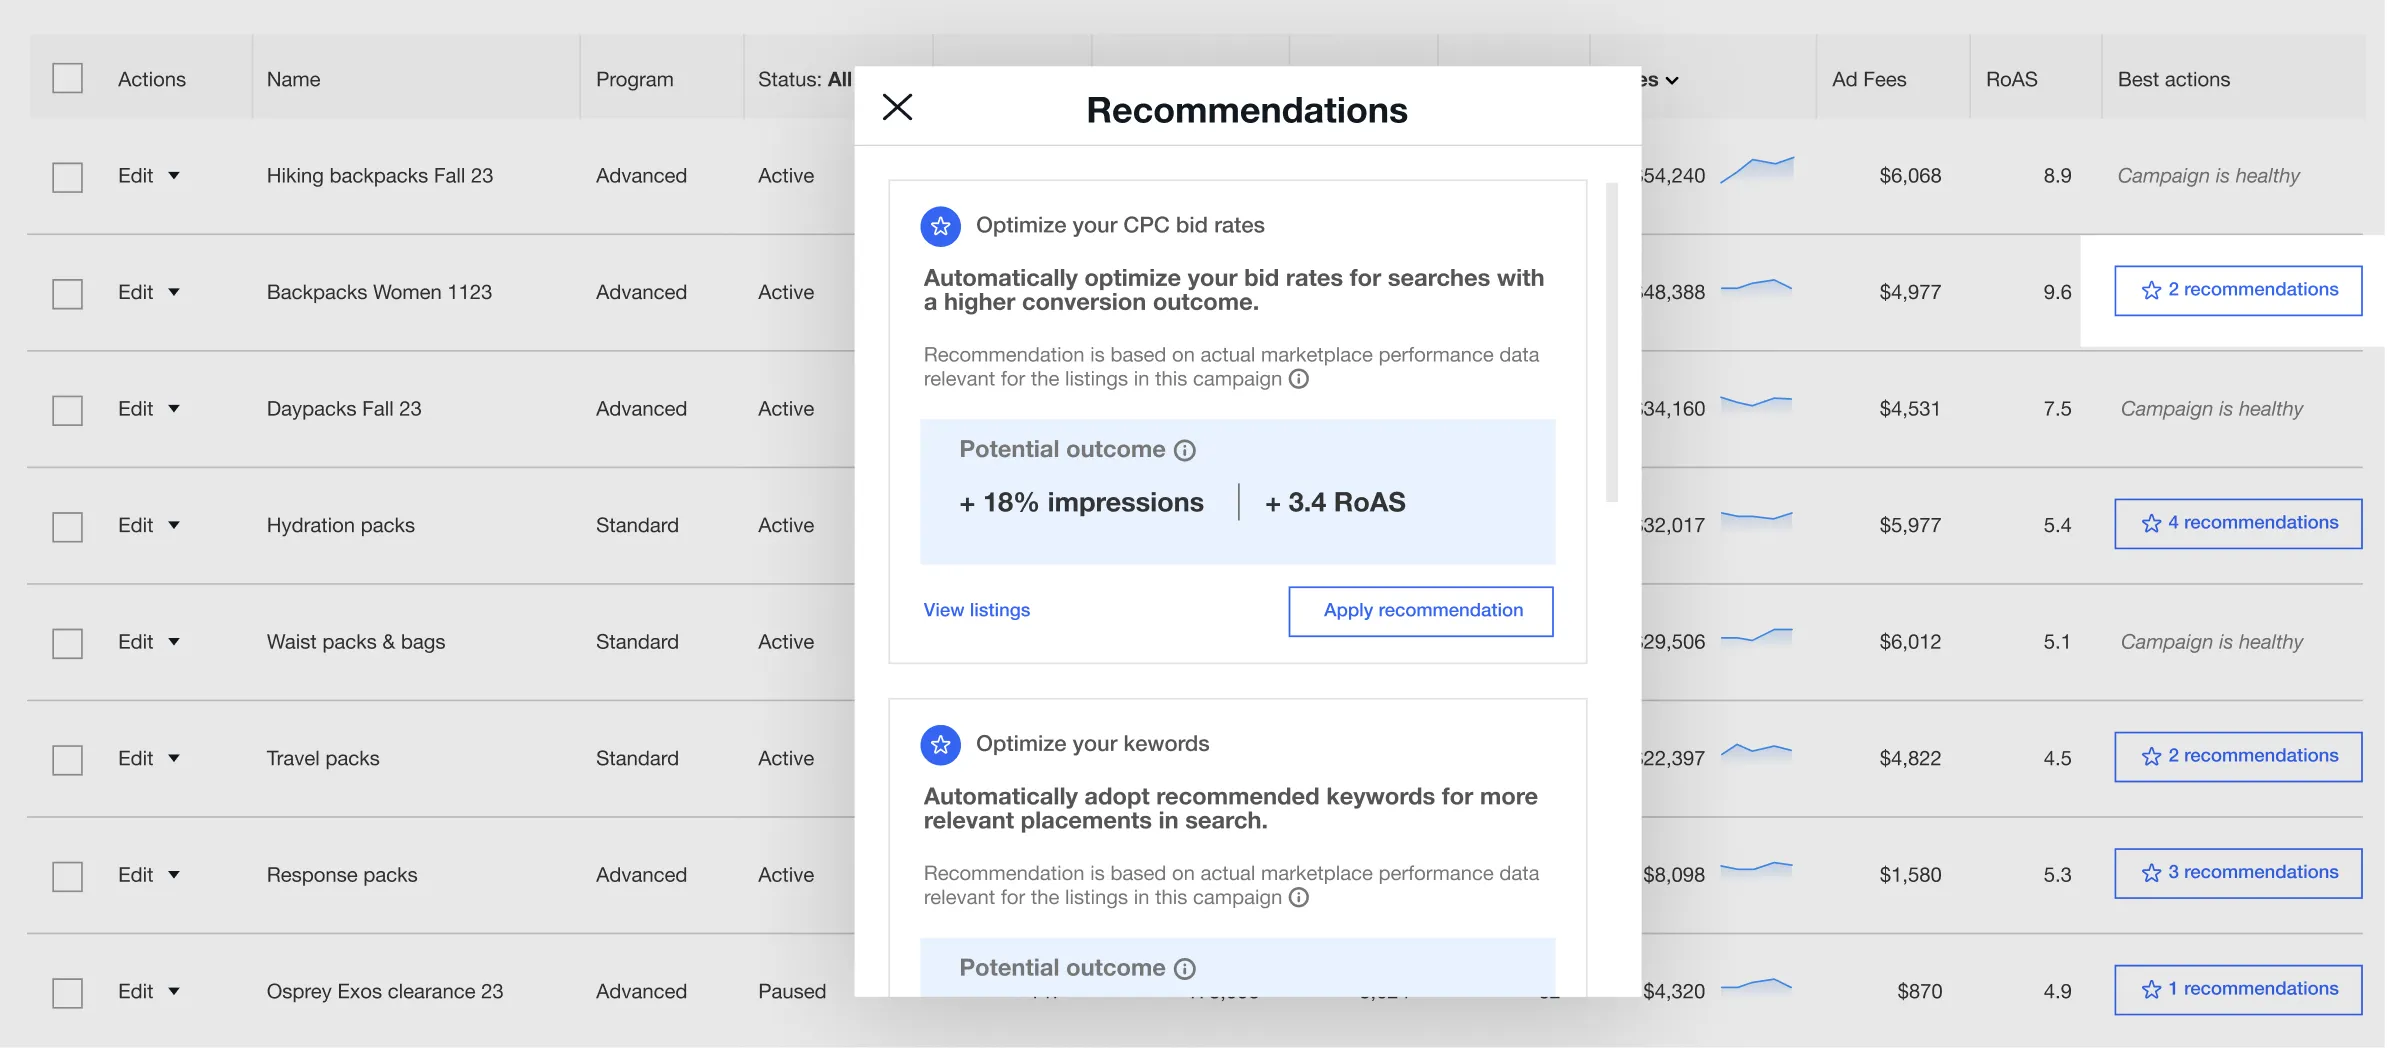Click the Ad Fees column header

click(1868, 79)
